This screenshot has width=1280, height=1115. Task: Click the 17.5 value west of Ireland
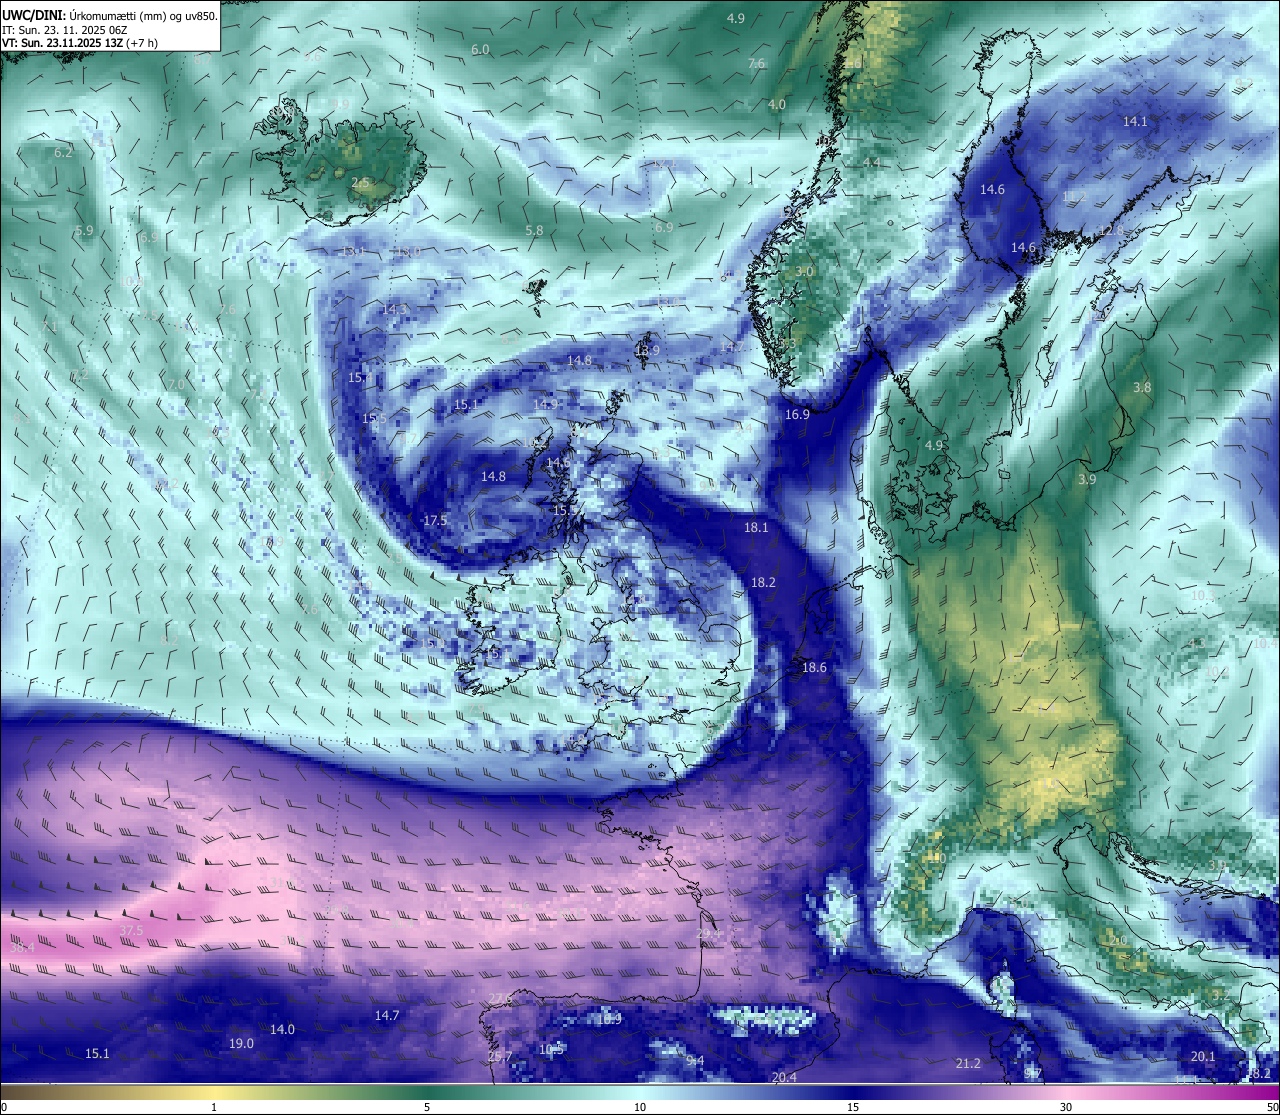coord(435,521)
